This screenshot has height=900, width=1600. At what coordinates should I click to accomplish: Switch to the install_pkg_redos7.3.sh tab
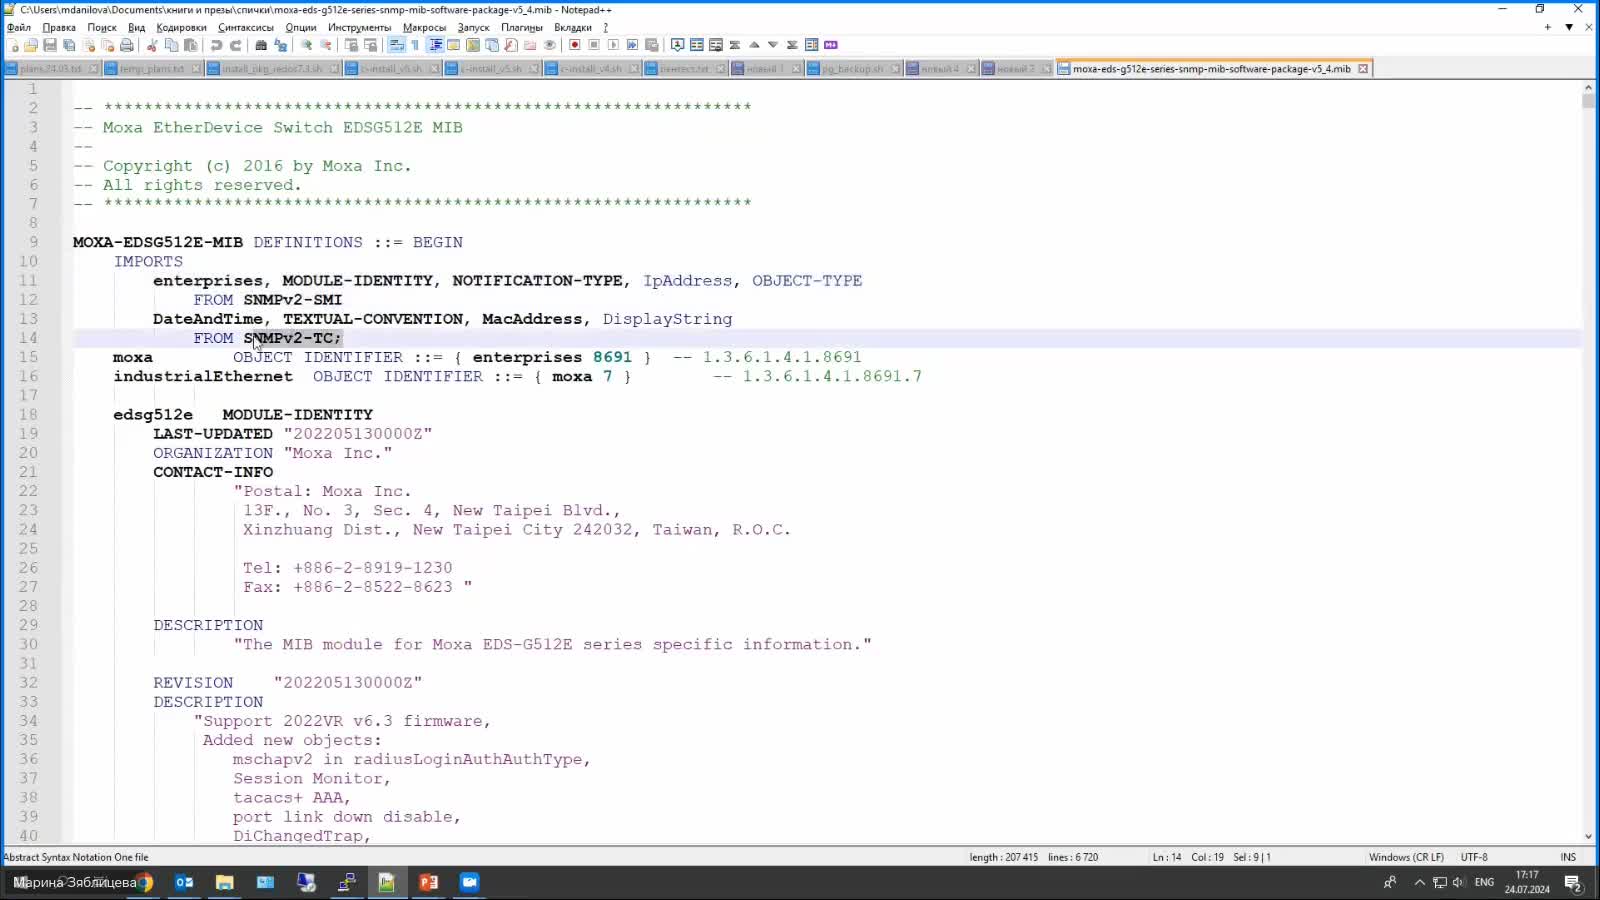272,69
